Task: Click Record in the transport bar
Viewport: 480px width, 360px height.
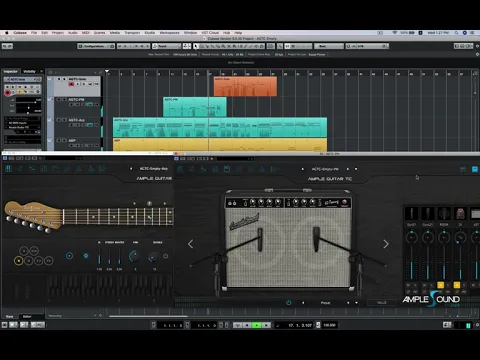Action: [x=266, y=325]
